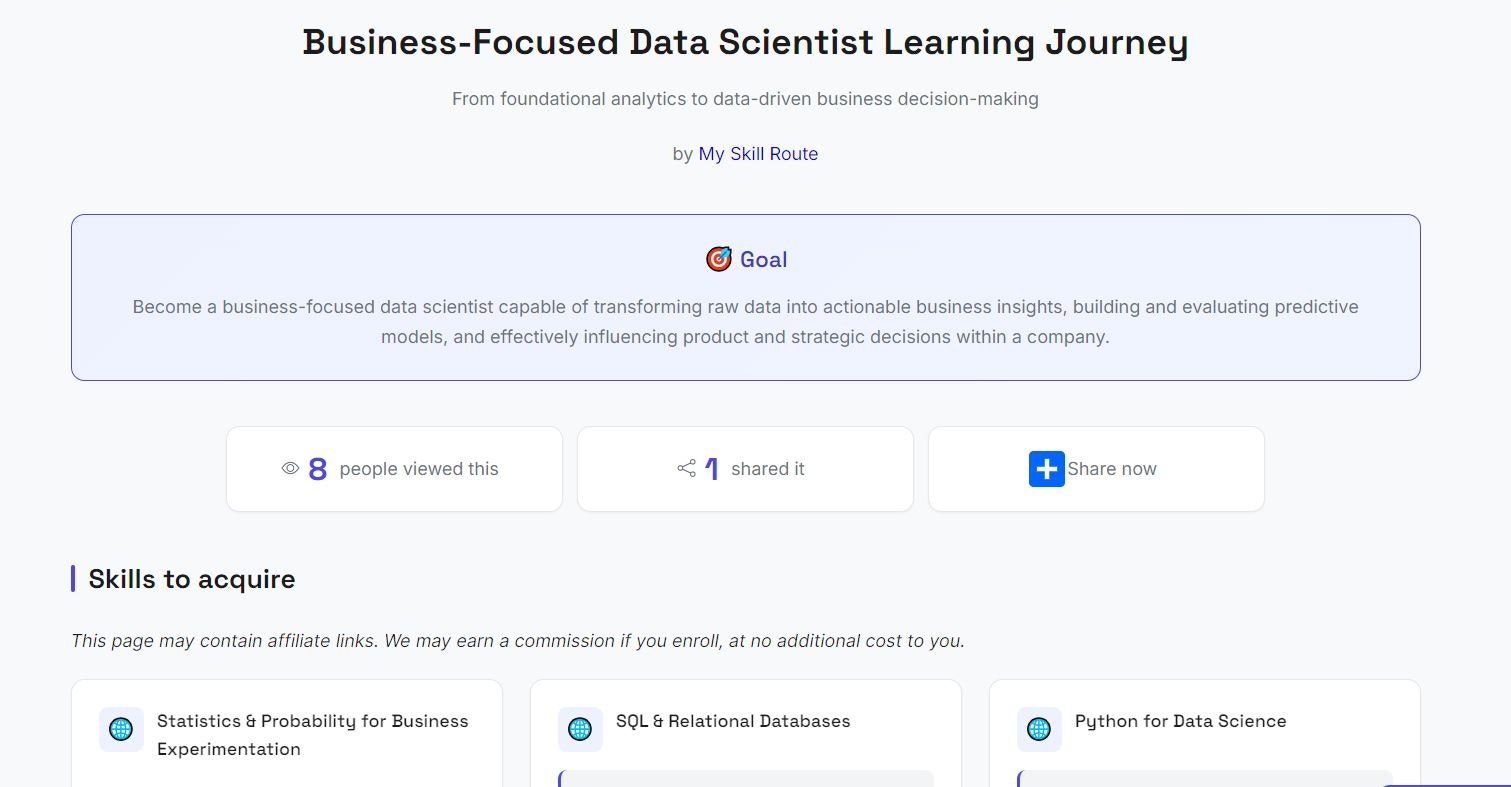Click the globe icon on SQL card
This screenshot has width=1511, height=787.
(x=580, y=729)
